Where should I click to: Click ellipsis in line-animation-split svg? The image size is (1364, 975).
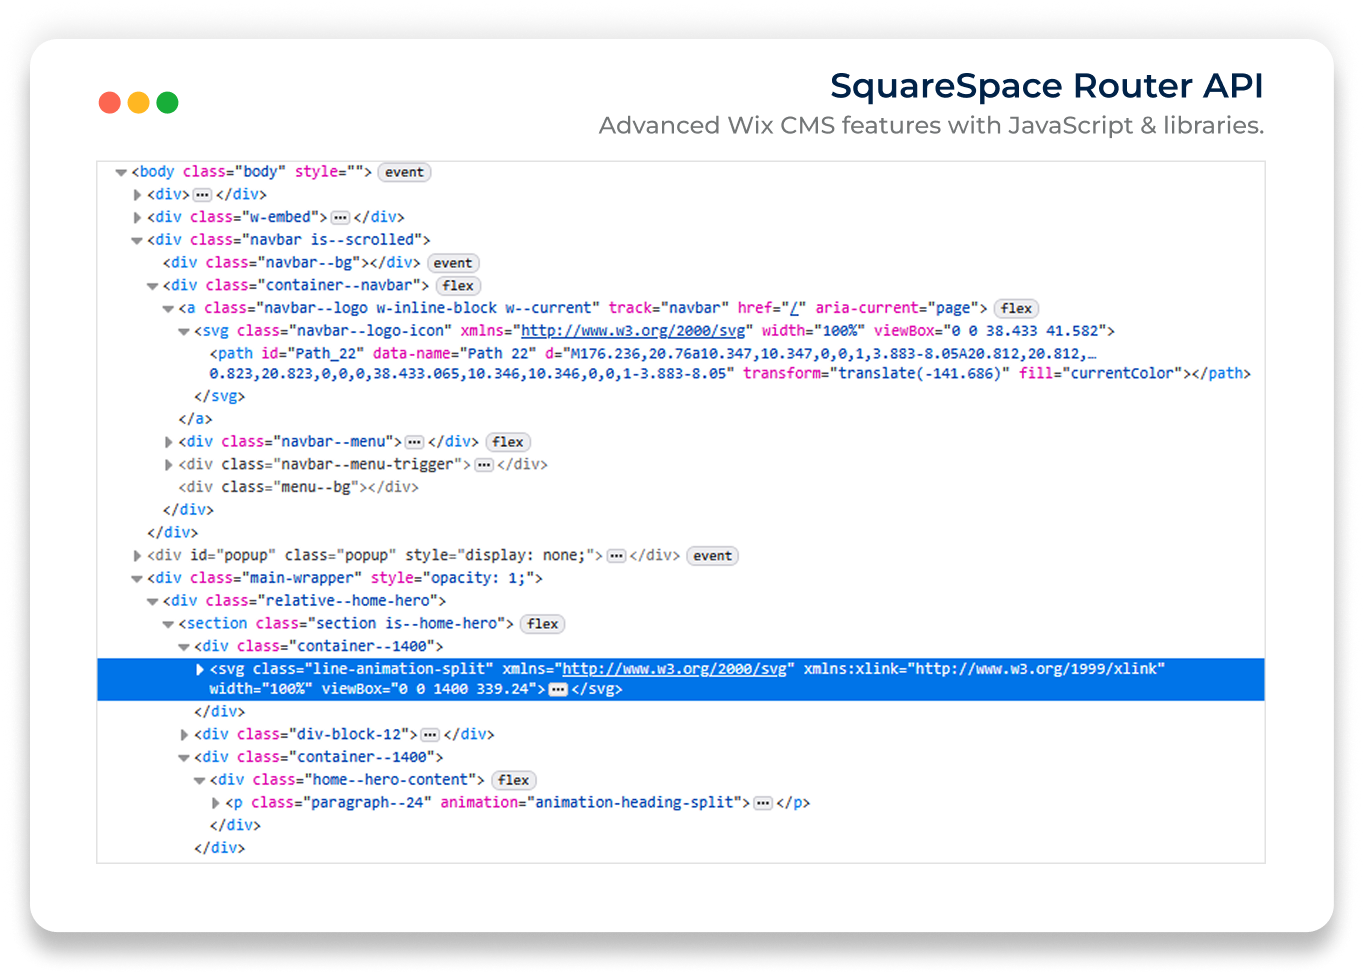pos(559,690)
